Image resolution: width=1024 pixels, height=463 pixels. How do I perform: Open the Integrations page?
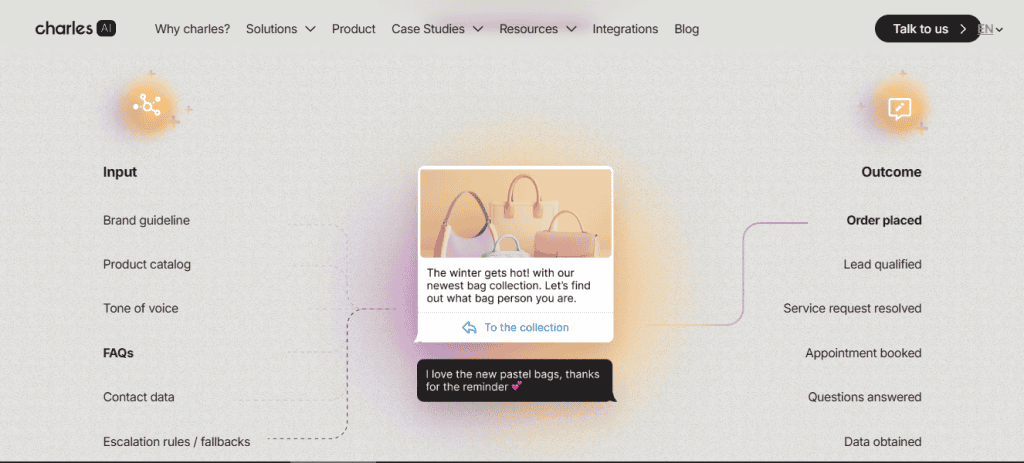pyautogui.click(x=625, y=29)
